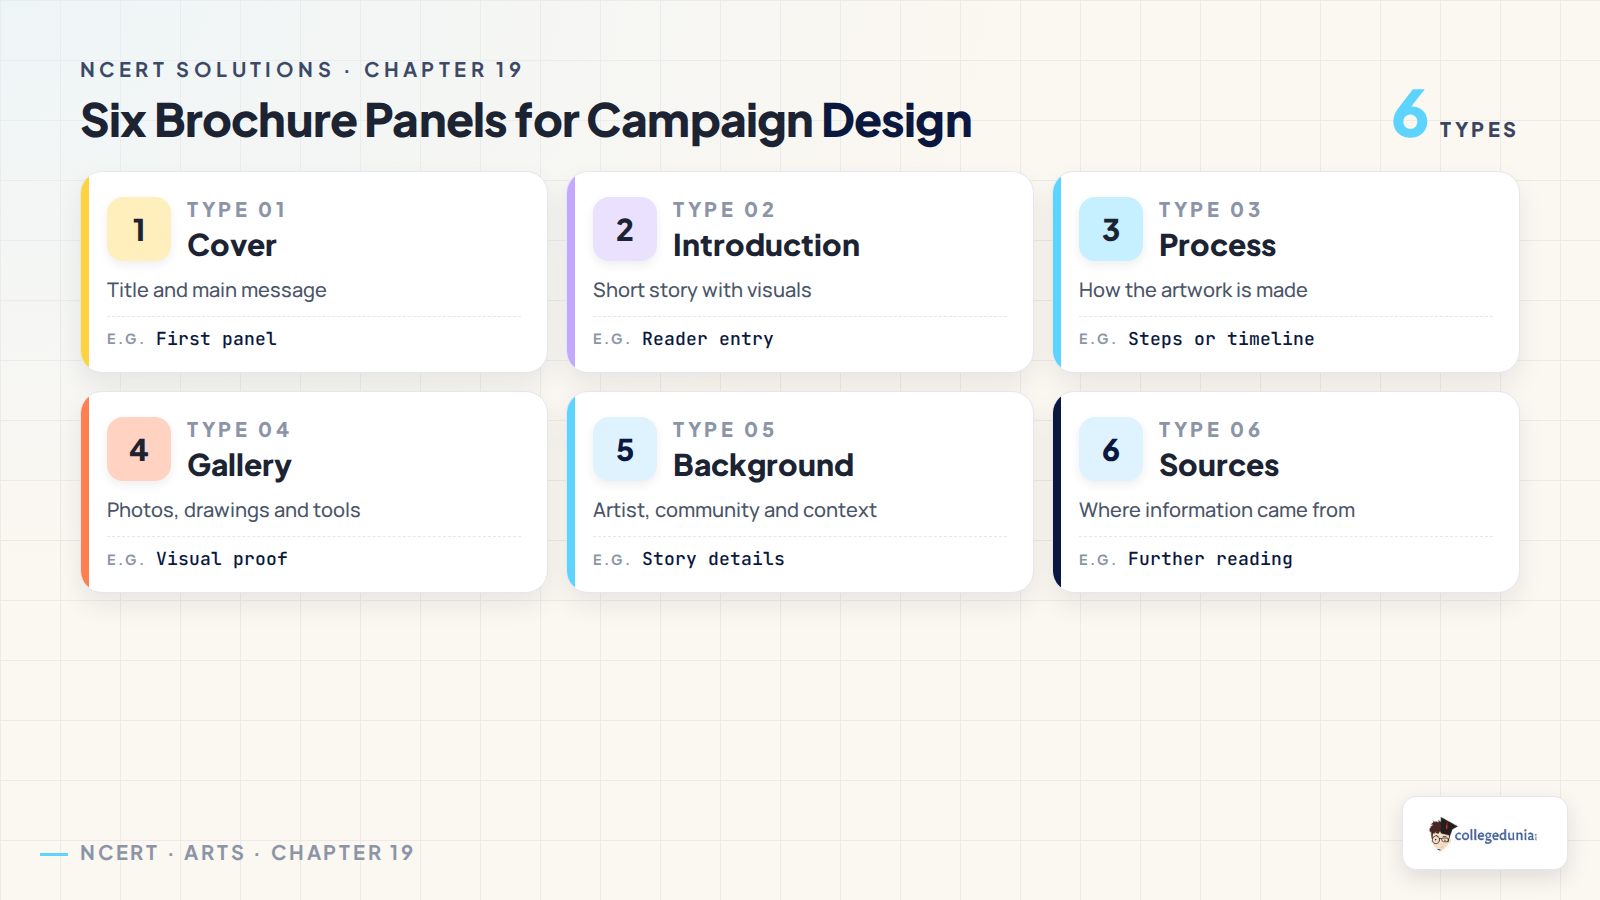Click 'Where information came from' text

1217,510
